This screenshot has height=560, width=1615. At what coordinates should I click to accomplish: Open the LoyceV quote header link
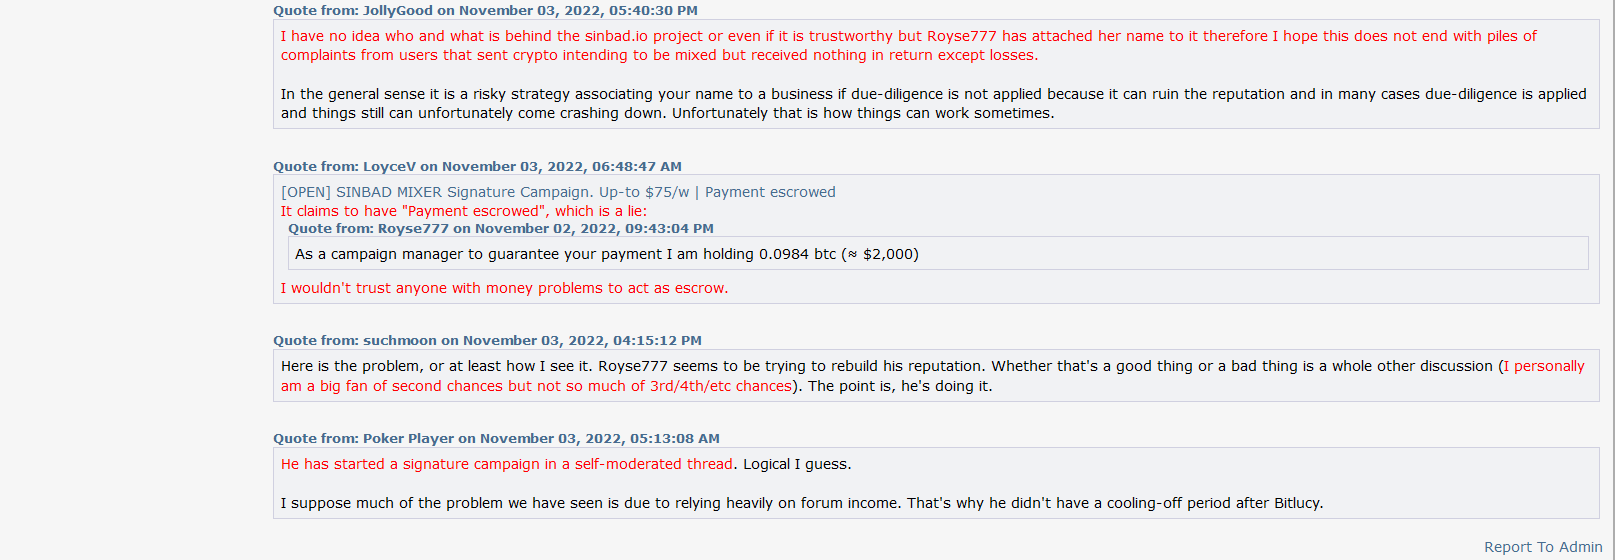(x=477, y=167)
